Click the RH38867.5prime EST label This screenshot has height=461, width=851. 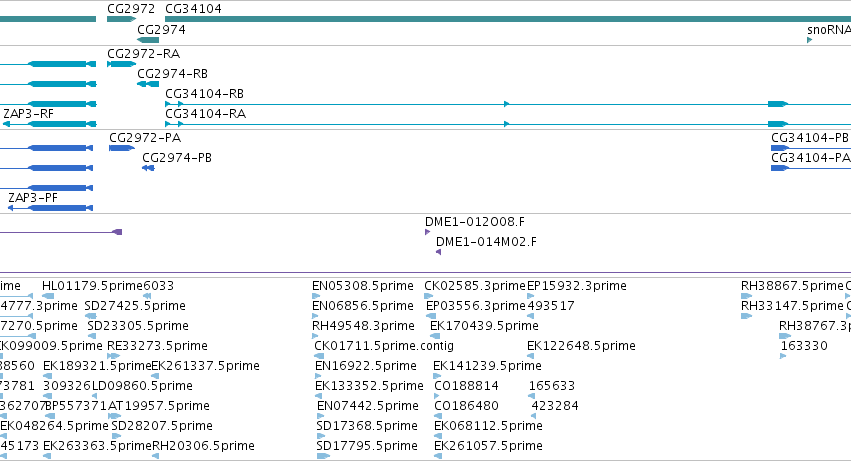pyautogui.click(x=792, y=286)
